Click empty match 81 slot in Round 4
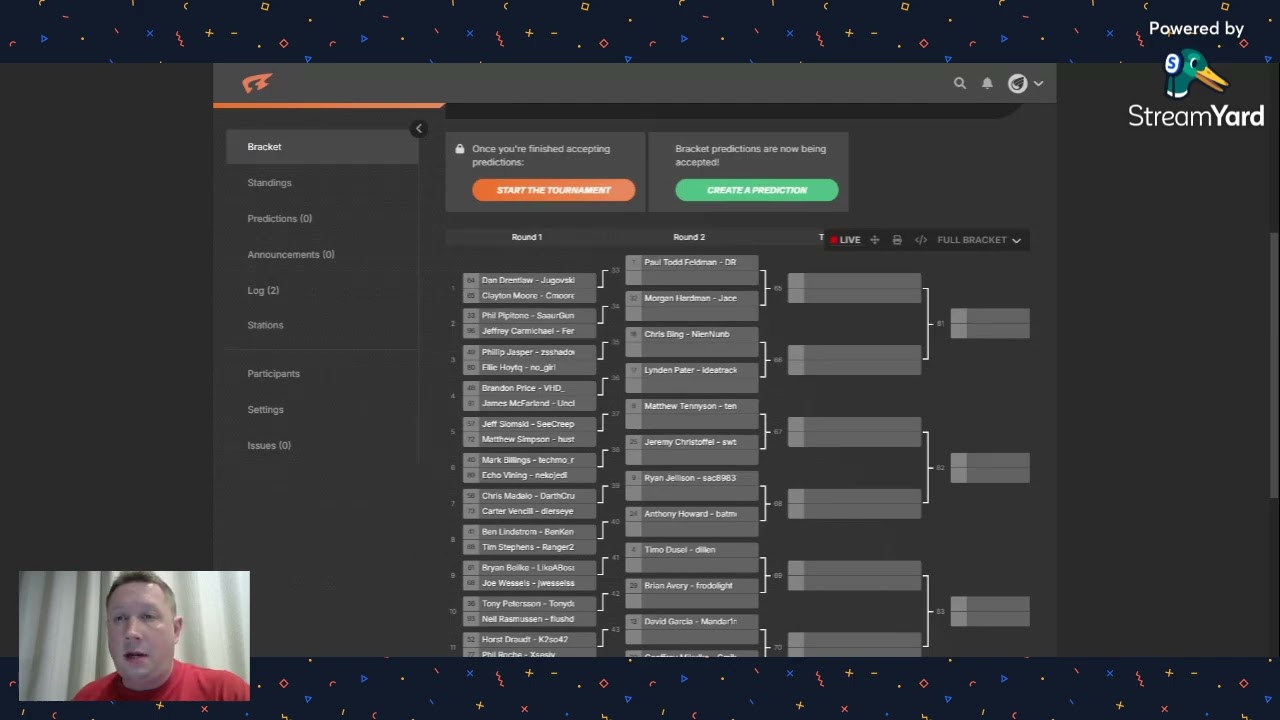Viewport: 1280px width, 720px height. pos(990,324)
